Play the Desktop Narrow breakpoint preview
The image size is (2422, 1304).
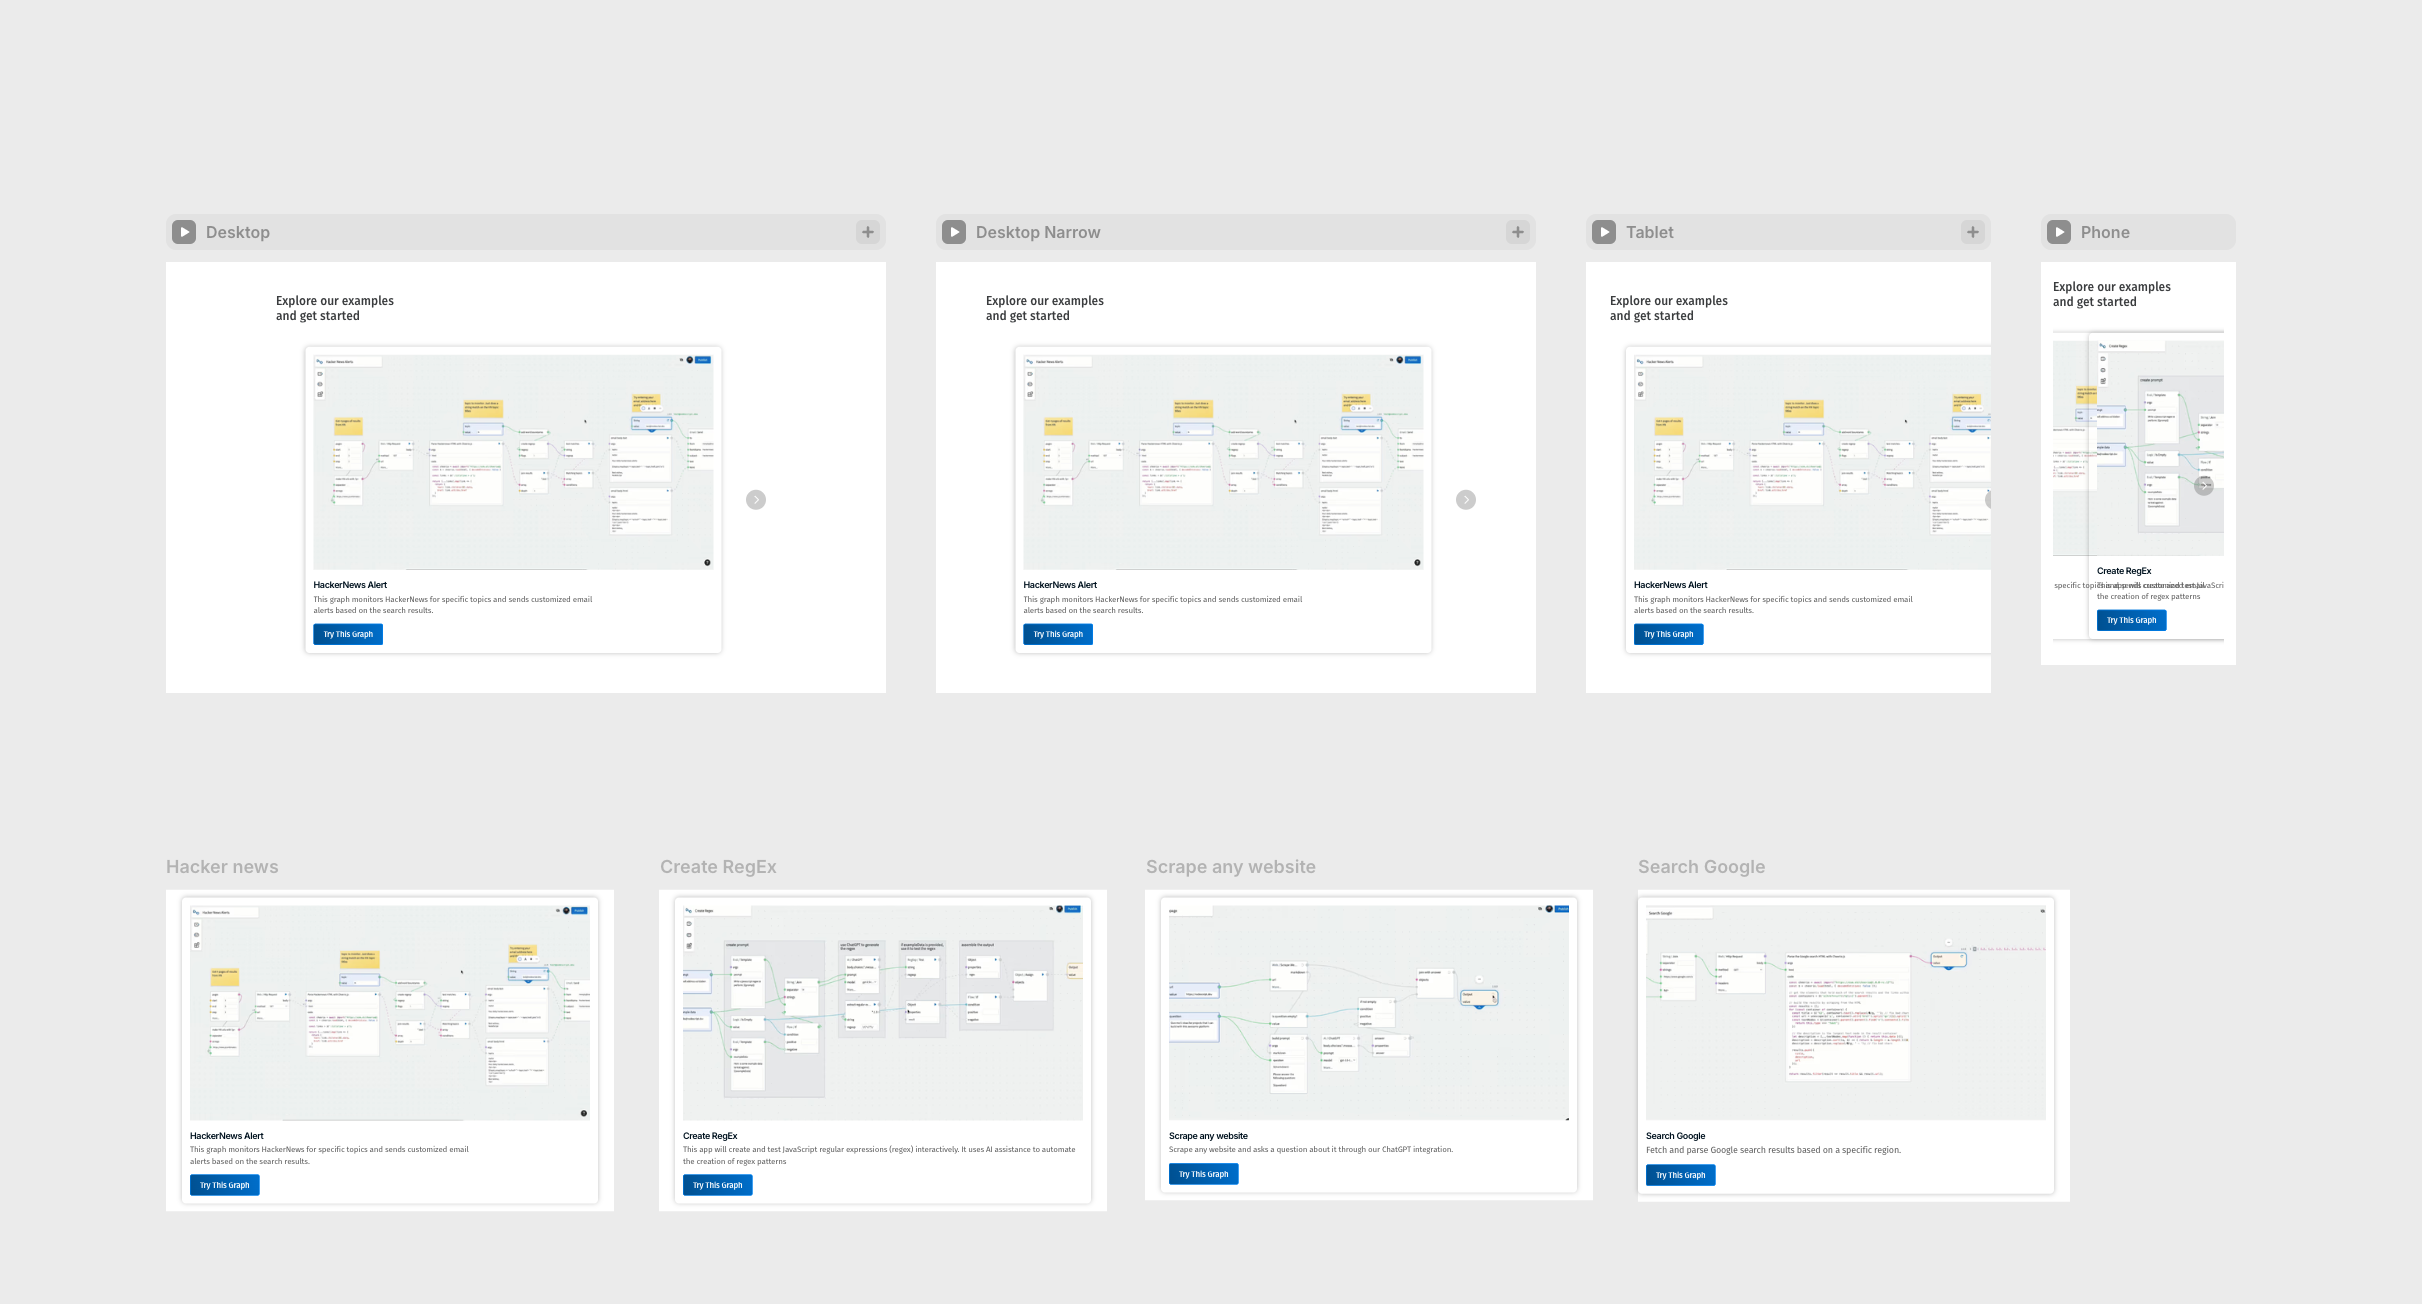click(x=954, y=232)
